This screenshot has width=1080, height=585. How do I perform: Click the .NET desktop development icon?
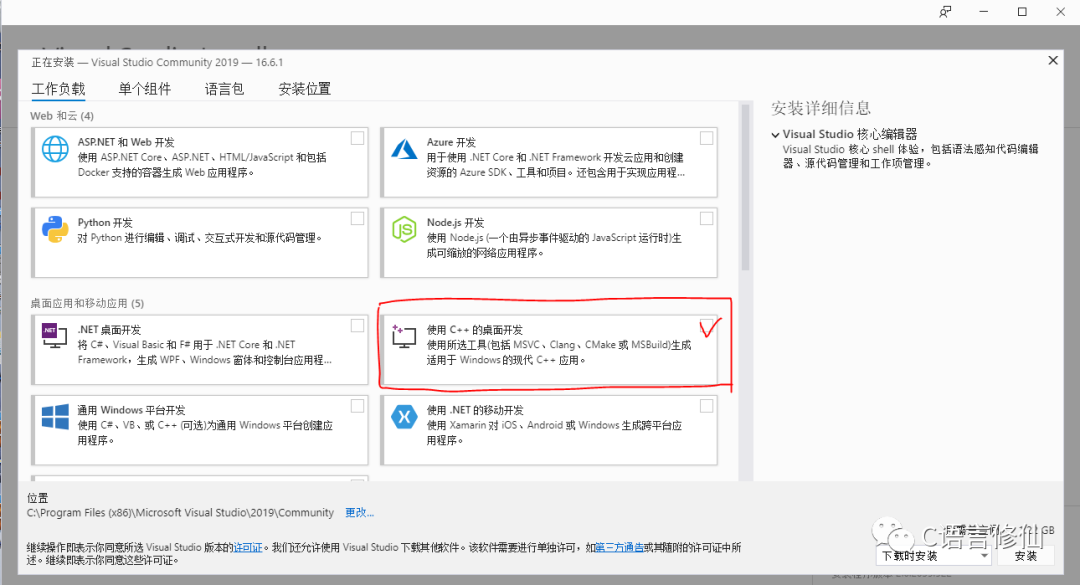click(55, 336)
